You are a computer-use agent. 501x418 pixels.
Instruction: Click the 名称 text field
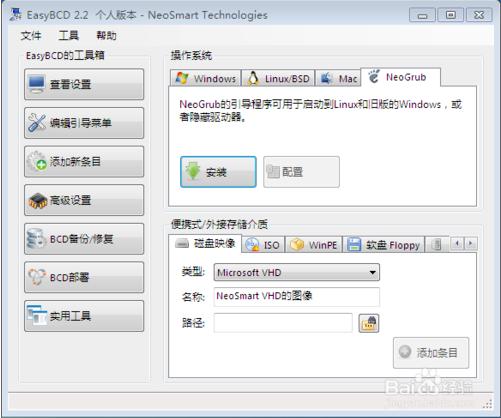point(296,296)
